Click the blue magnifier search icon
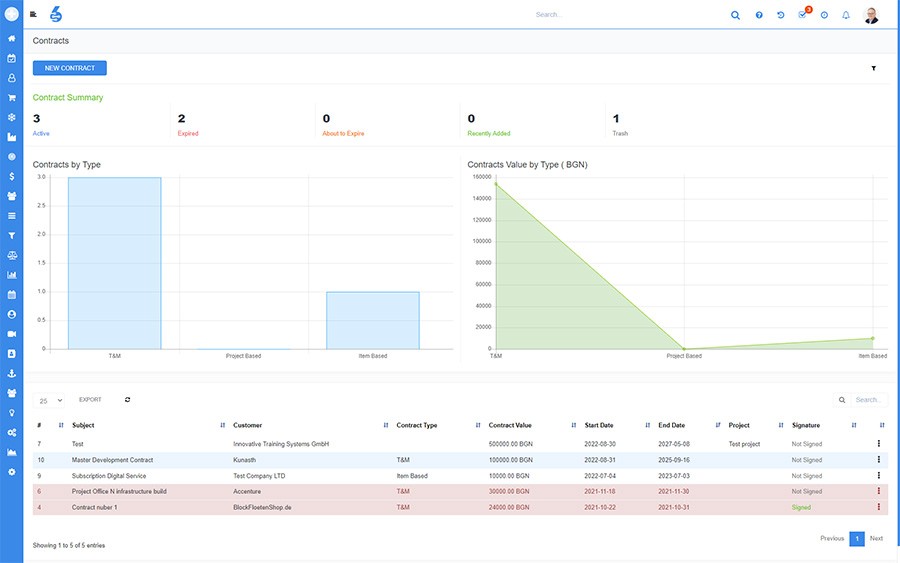This screenshot has height=563, width=900. 735,15
